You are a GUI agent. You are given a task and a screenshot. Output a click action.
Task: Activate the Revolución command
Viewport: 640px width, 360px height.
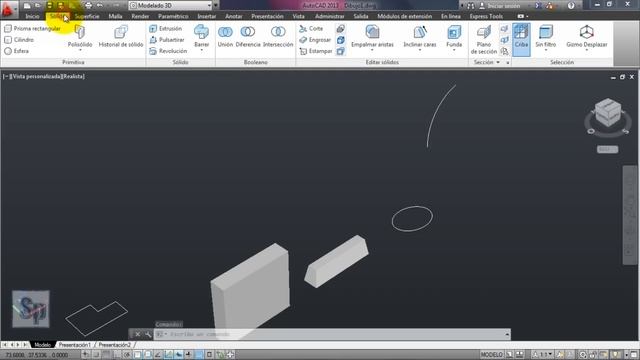[168, 51]
